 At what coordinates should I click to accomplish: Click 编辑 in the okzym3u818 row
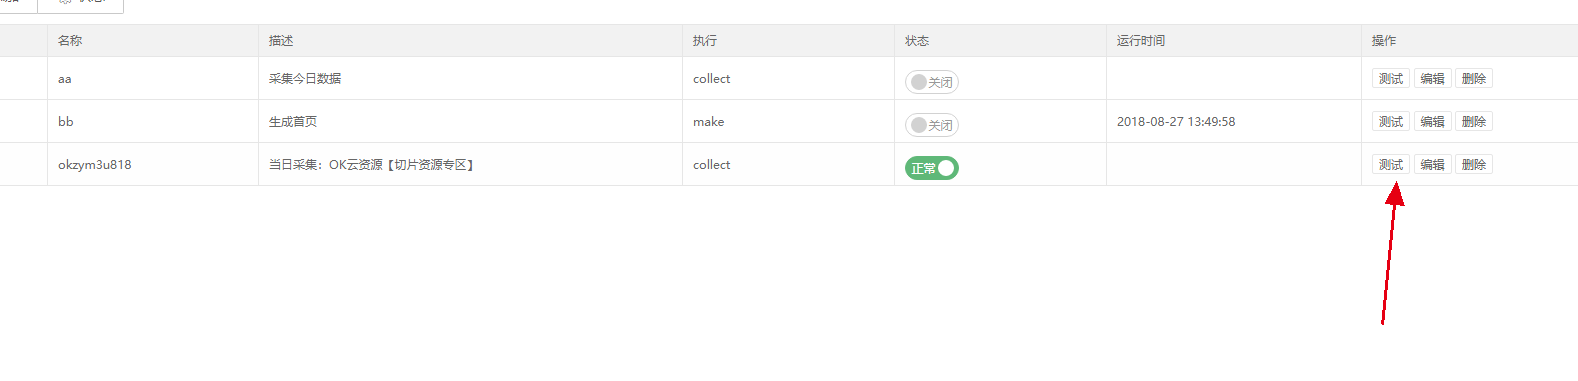click(1432, 164)
